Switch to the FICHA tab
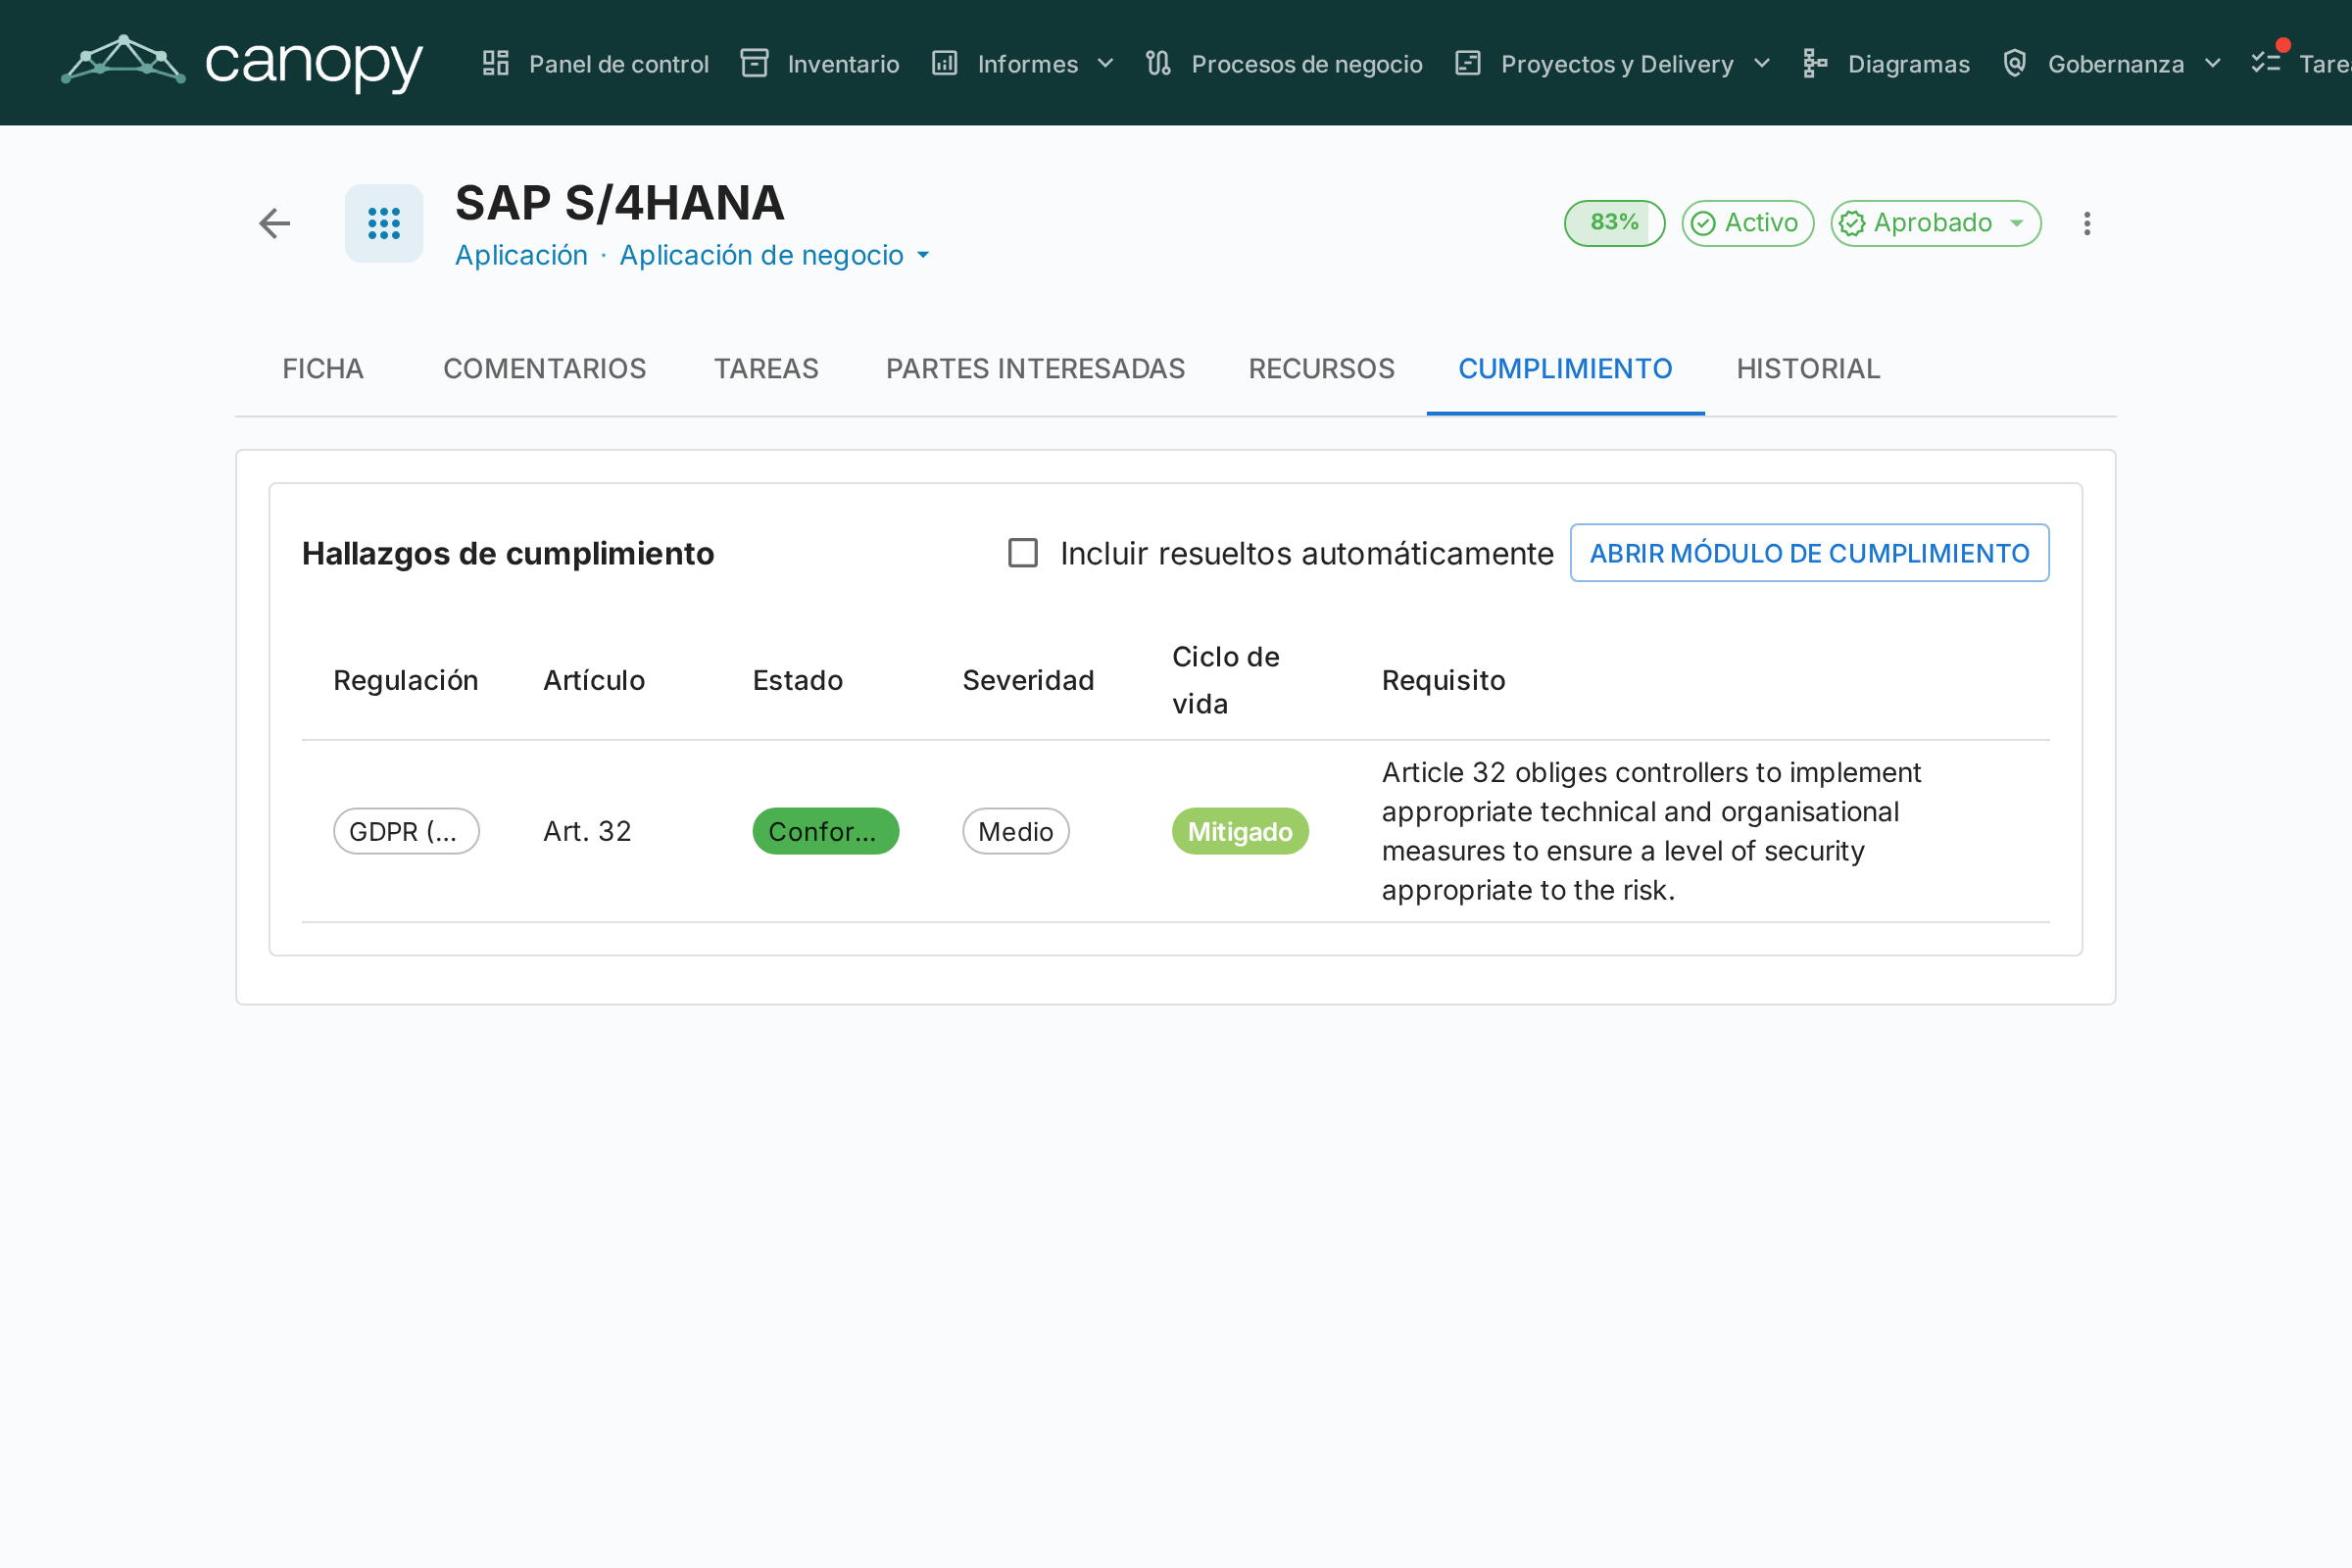The image size is (2352, 1568). point(323,369)
